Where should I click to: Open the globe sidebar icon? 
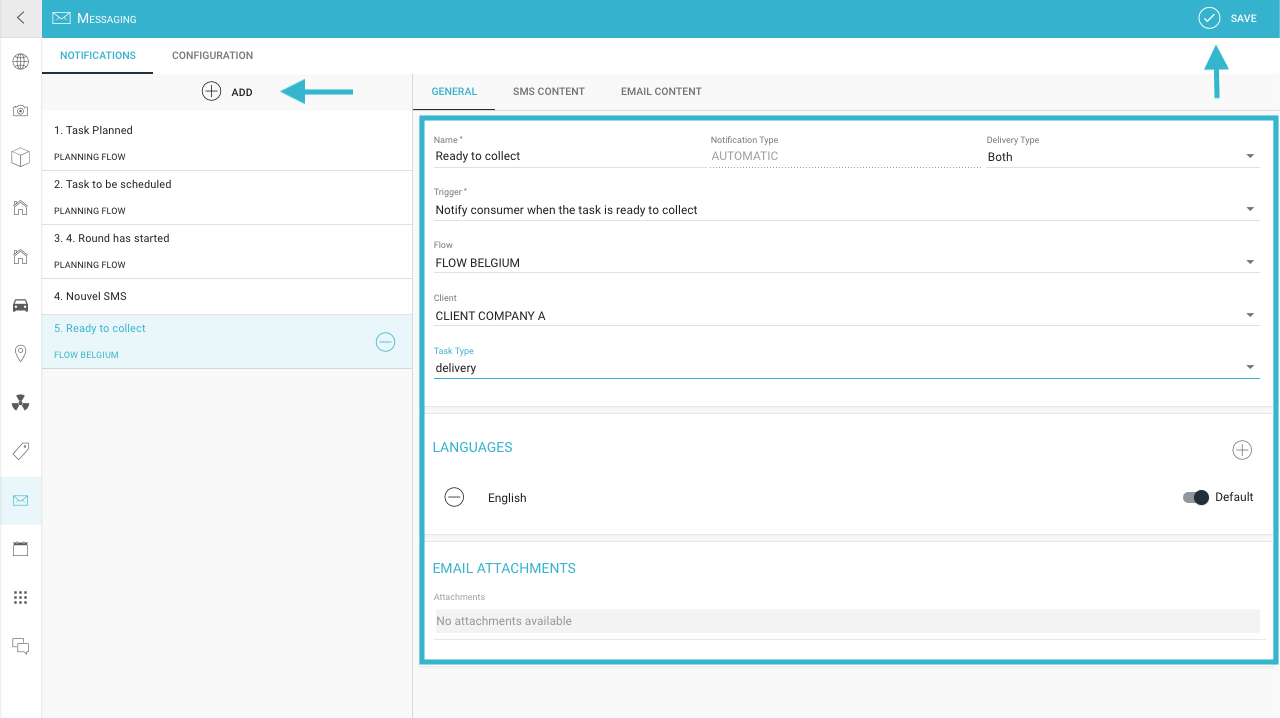(20, 62)
